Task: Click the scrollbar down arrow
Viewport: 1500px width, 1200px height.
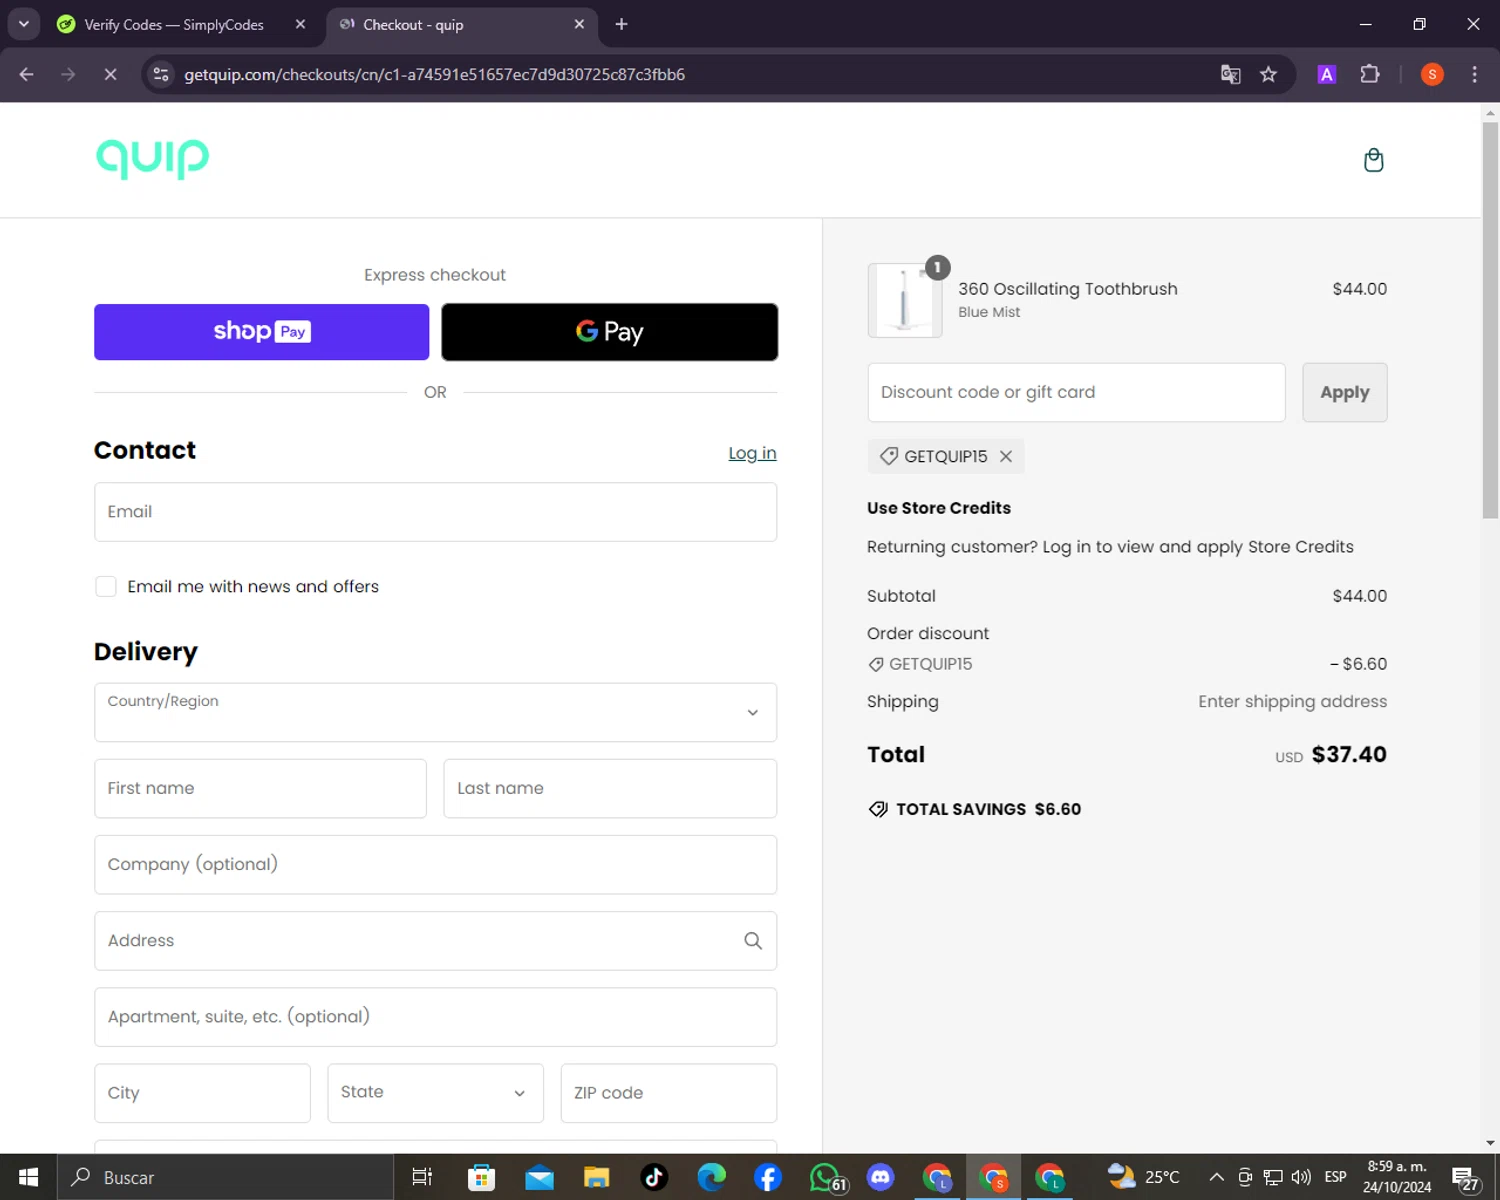Action: pos(1490,1142)
